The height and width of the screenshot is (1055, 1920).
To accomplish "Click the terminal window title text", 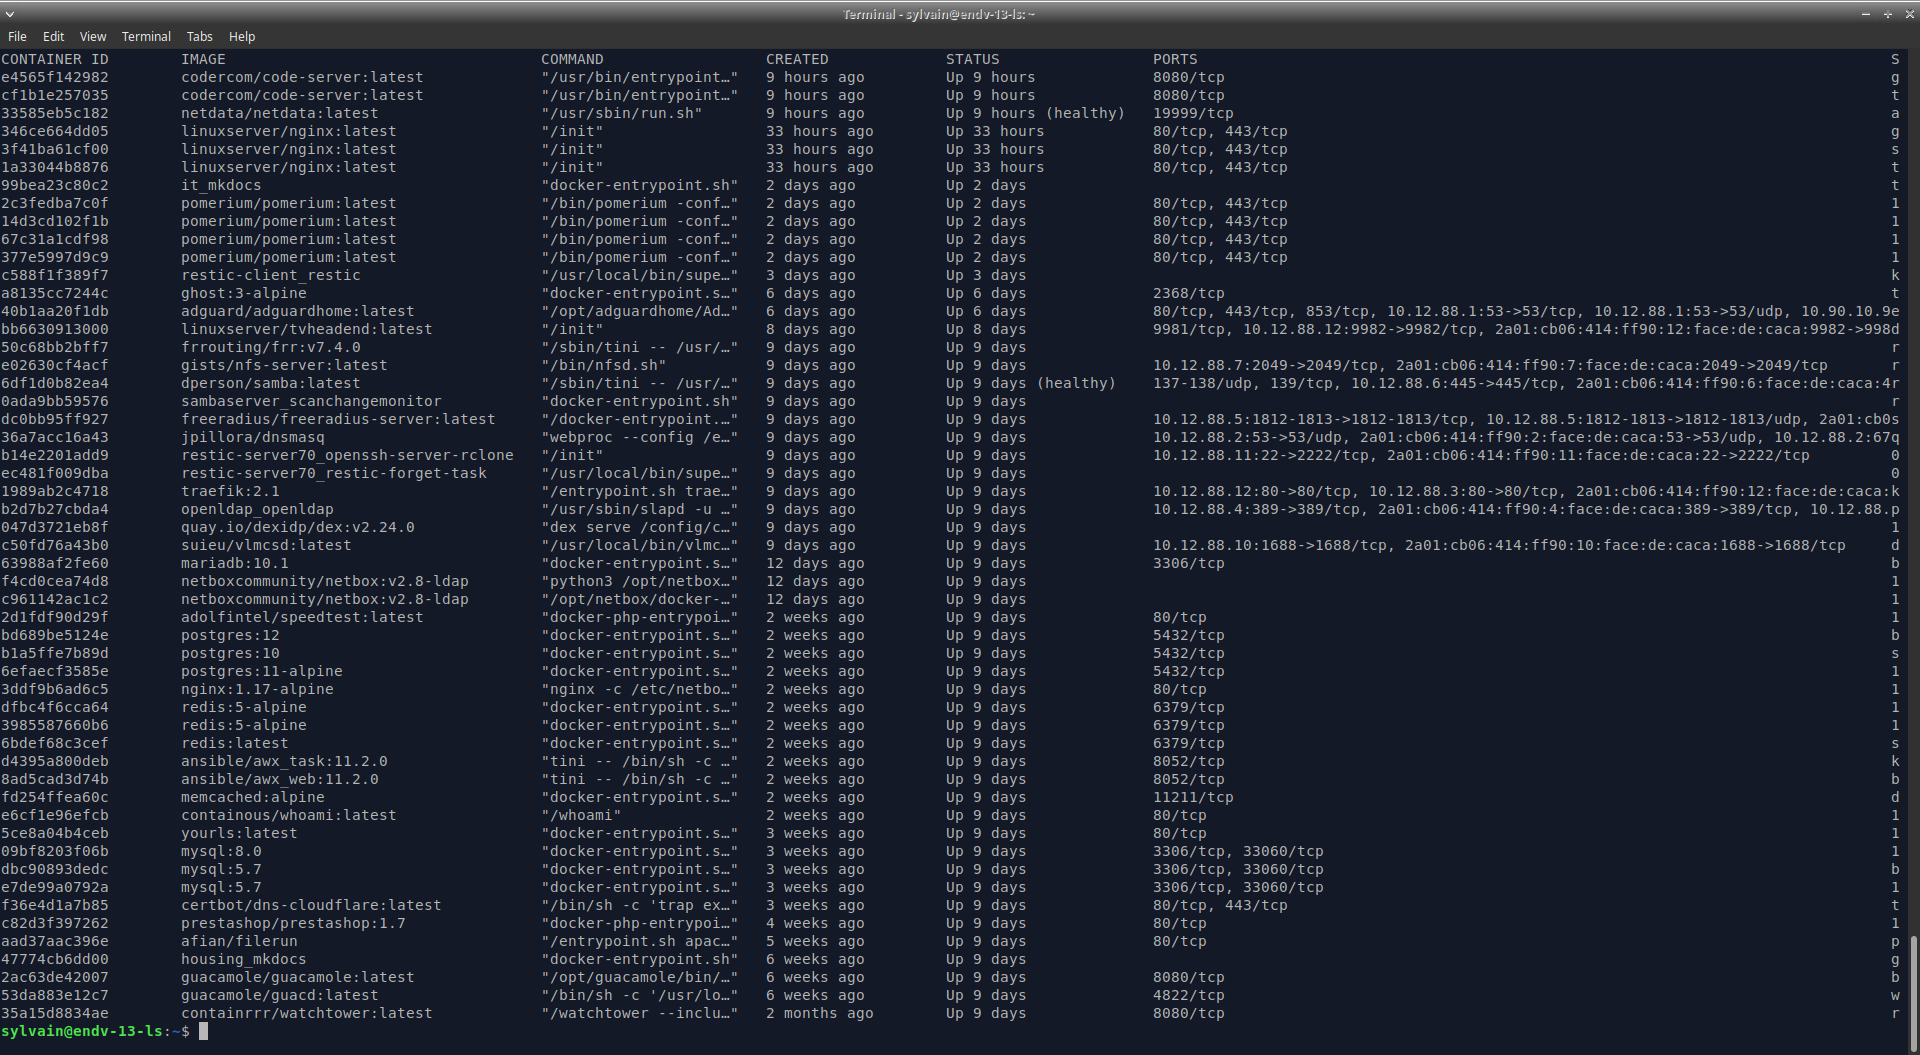I will 938,14.
